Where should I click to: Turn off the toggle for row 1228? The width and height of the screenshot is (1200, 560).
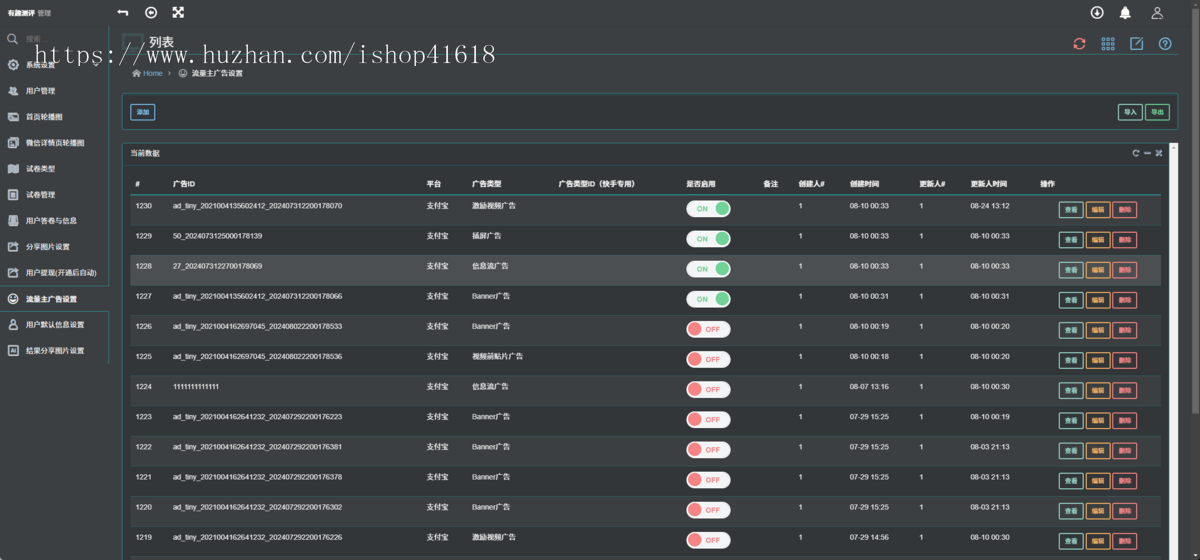coord(708,269)
